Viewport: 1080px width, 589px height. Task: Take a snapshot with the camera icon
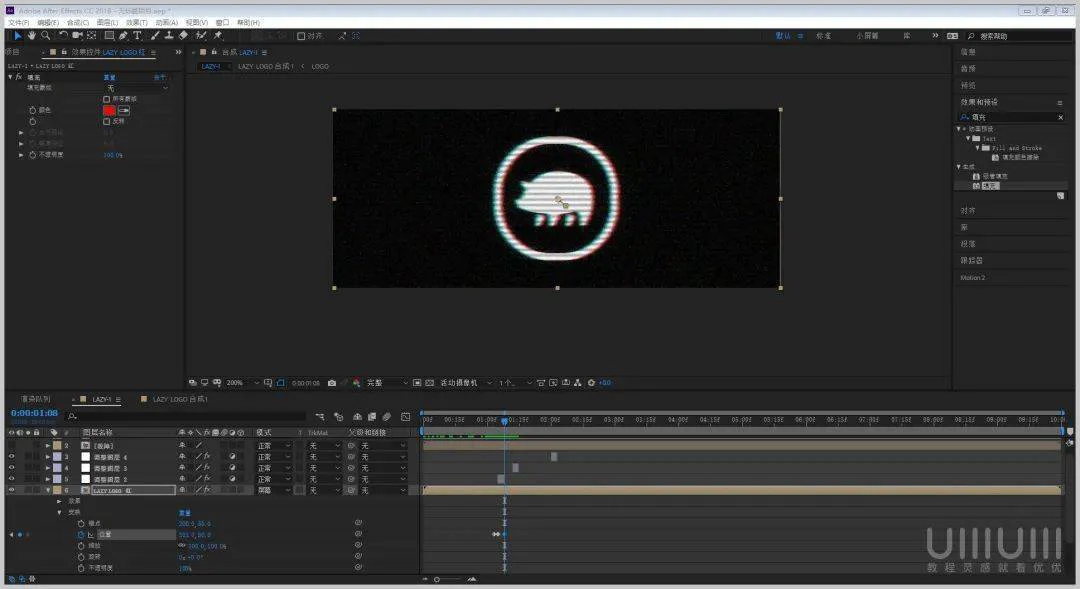tap(332, 383)
